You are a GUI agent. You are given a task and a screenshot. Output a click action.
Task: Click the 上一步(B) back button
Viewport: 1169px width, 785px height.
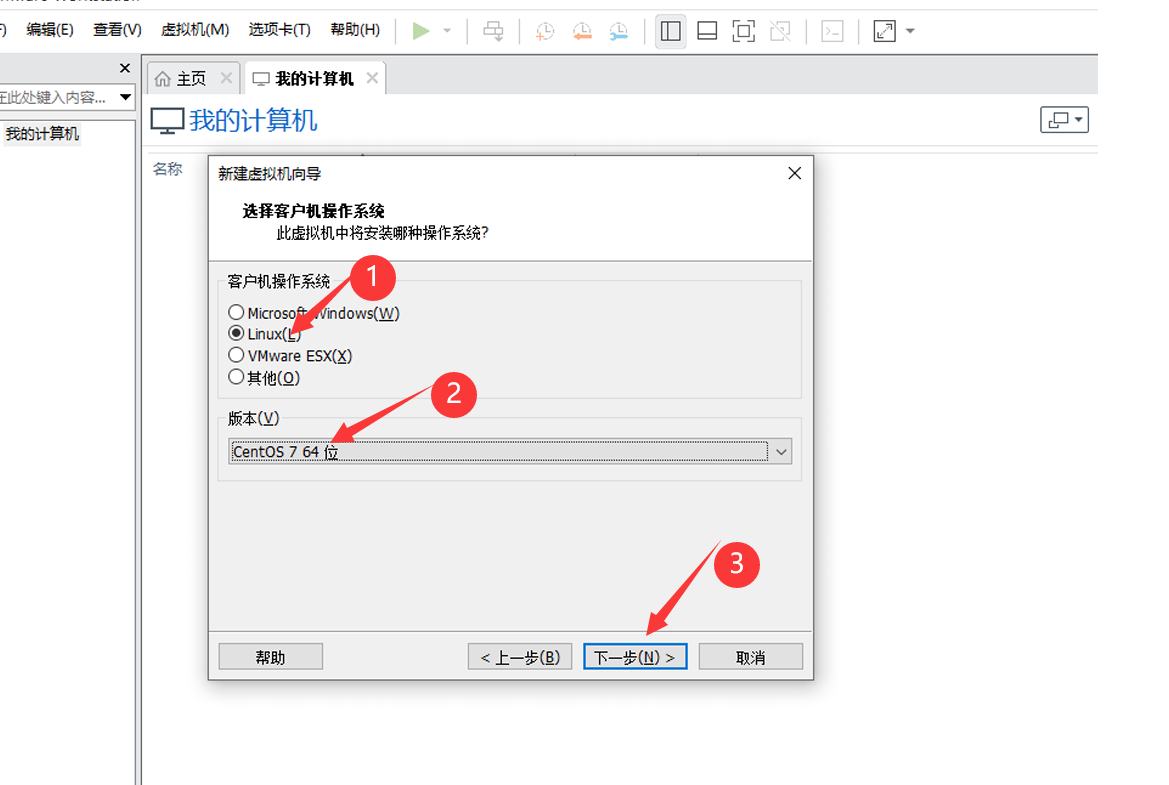(520, 657)
